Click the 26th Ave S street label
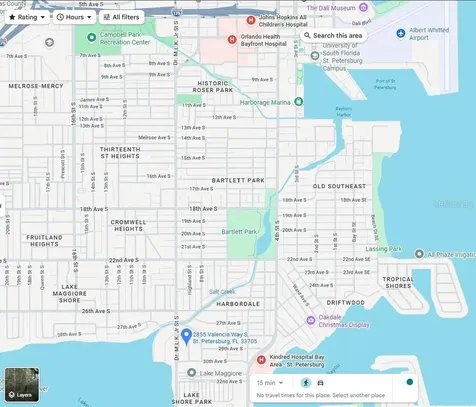Image resolution: width=476 pixels, height=407 pixels. 96,311
